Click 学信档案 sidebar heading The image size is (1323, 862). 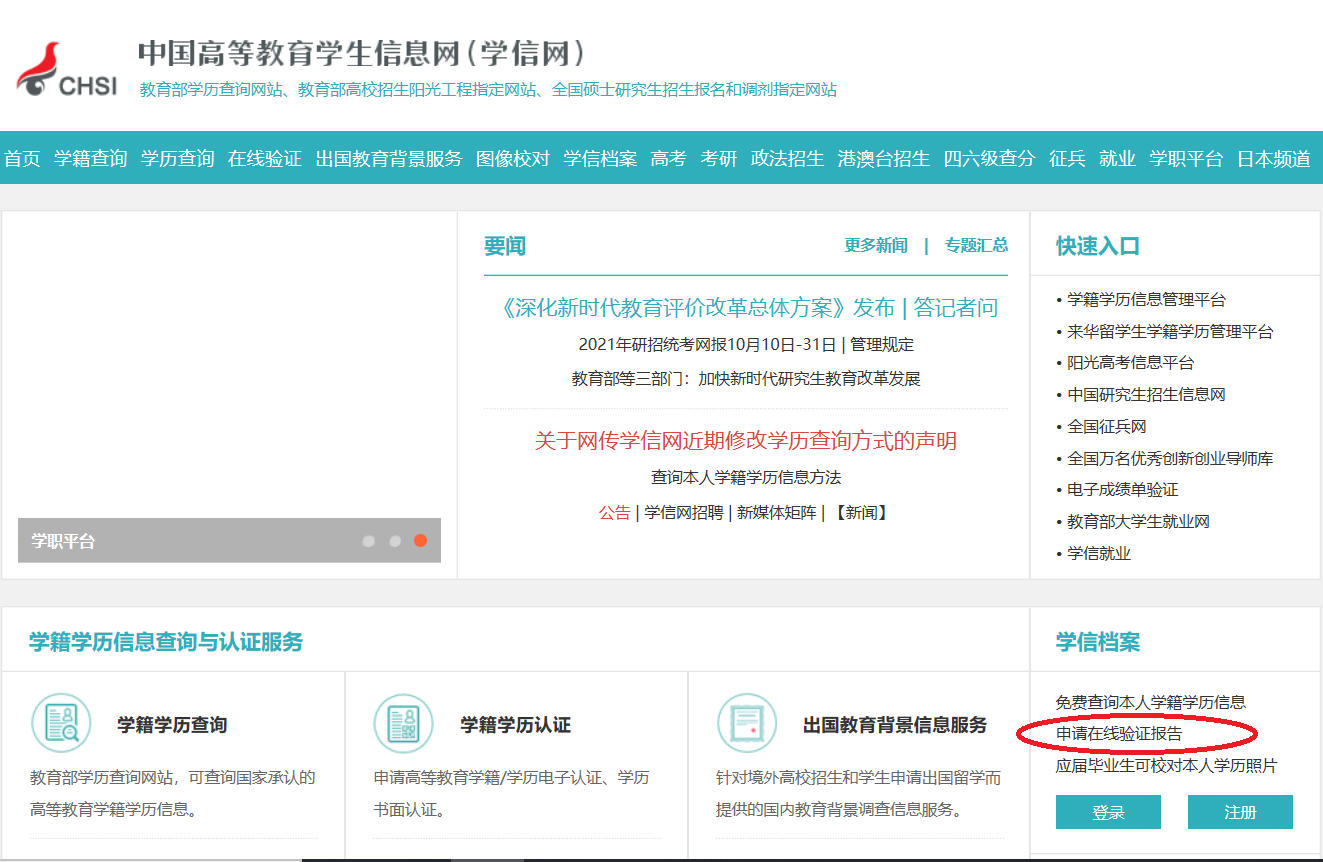(1098, 642)
